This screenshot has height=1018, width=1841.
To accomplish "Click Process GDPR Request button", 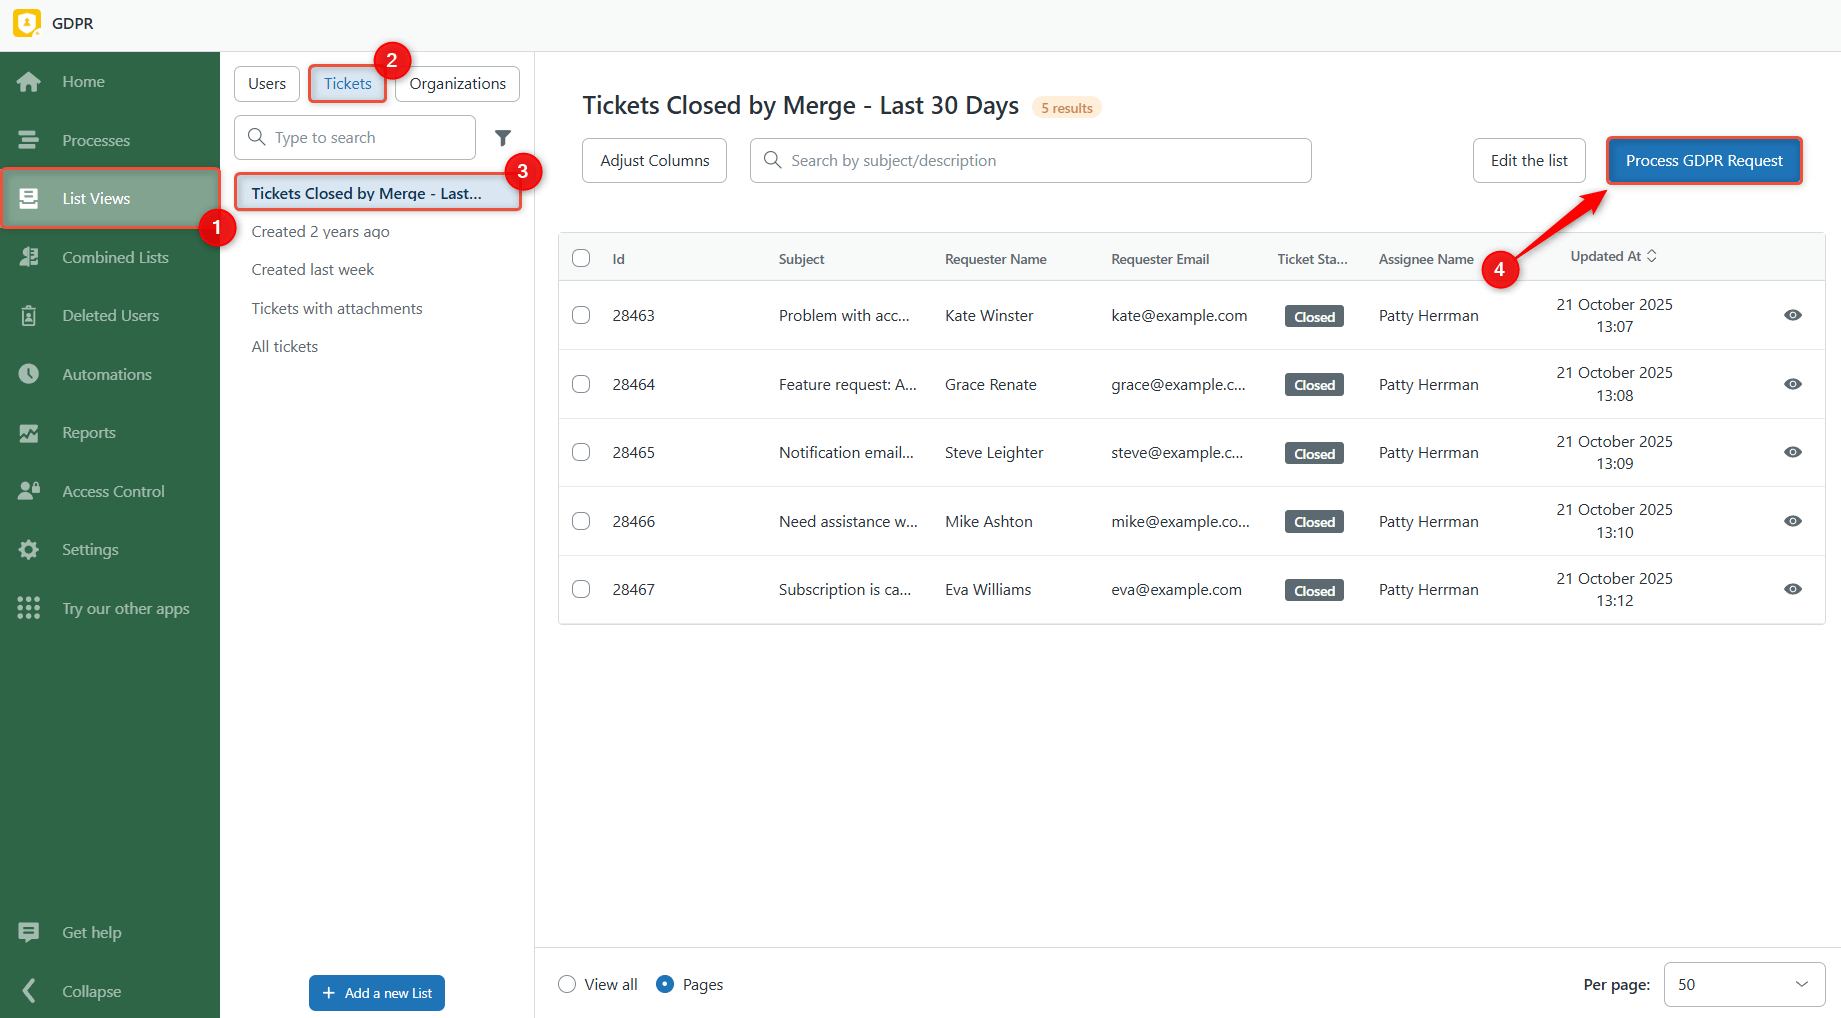I will coord(1703,161).
